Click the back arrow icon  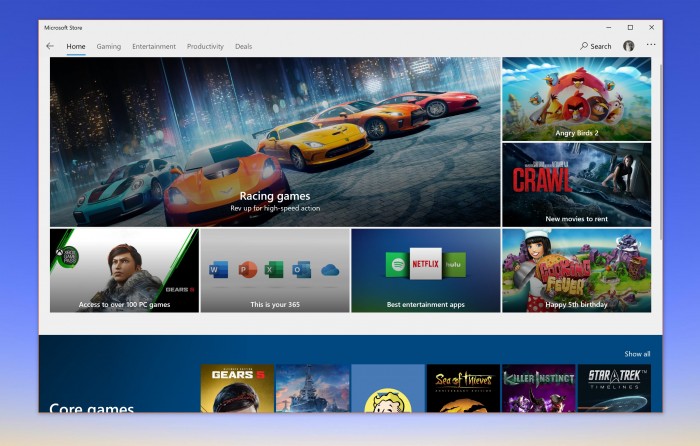50,46
